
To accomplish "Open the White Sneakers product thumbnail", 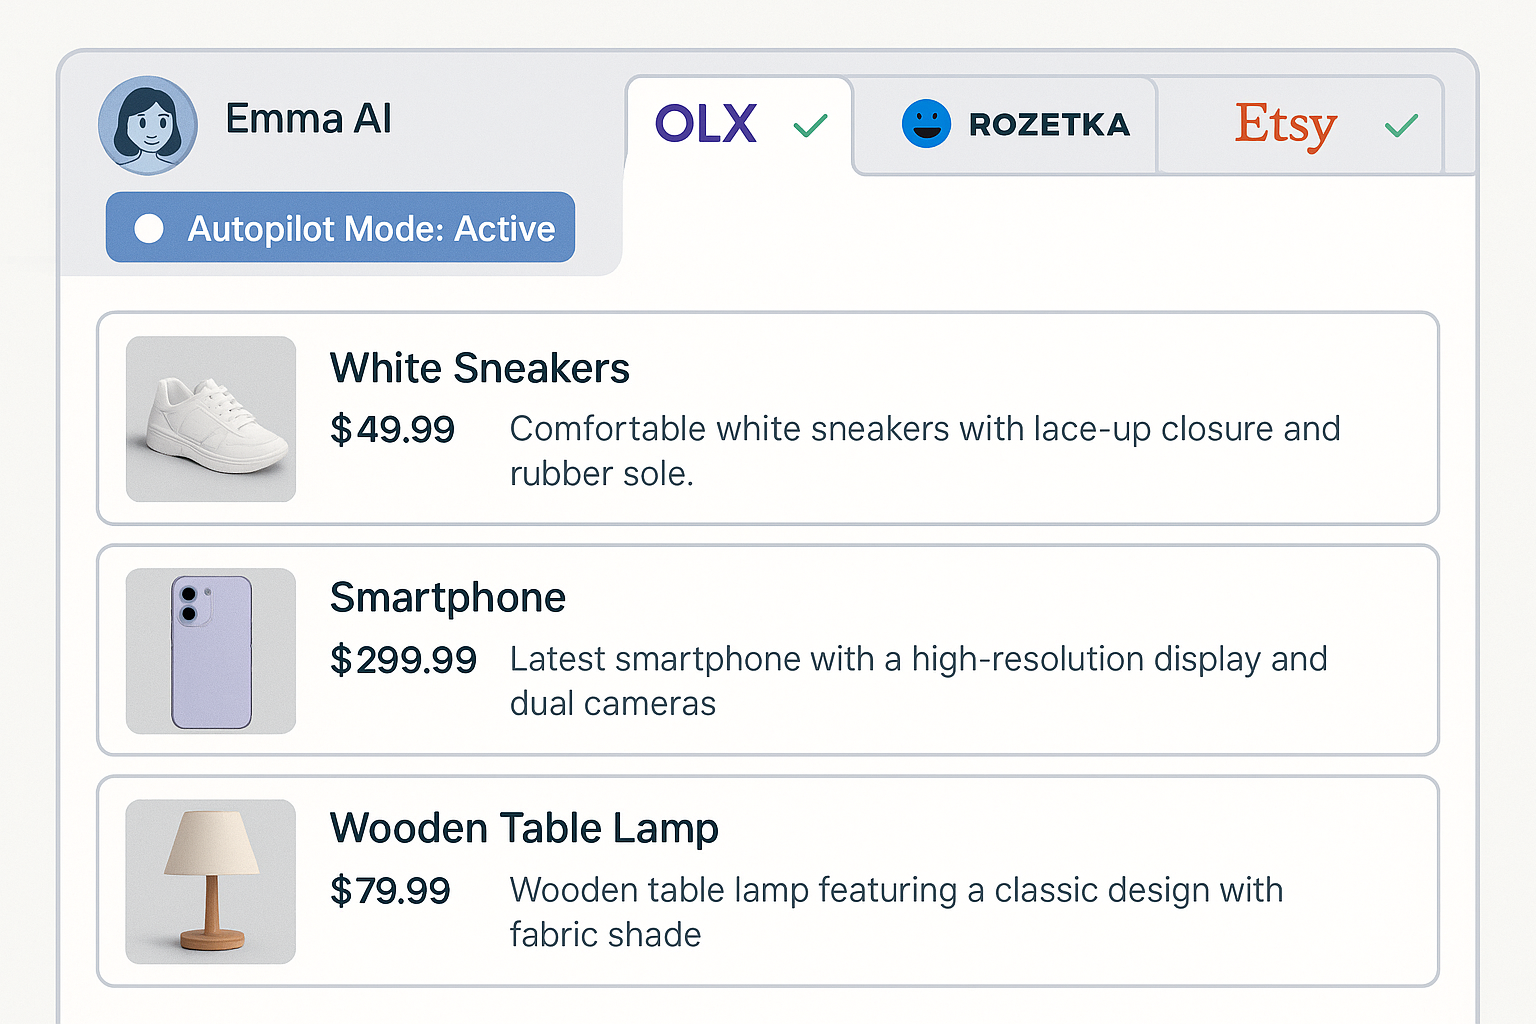I will click(211, 419).
